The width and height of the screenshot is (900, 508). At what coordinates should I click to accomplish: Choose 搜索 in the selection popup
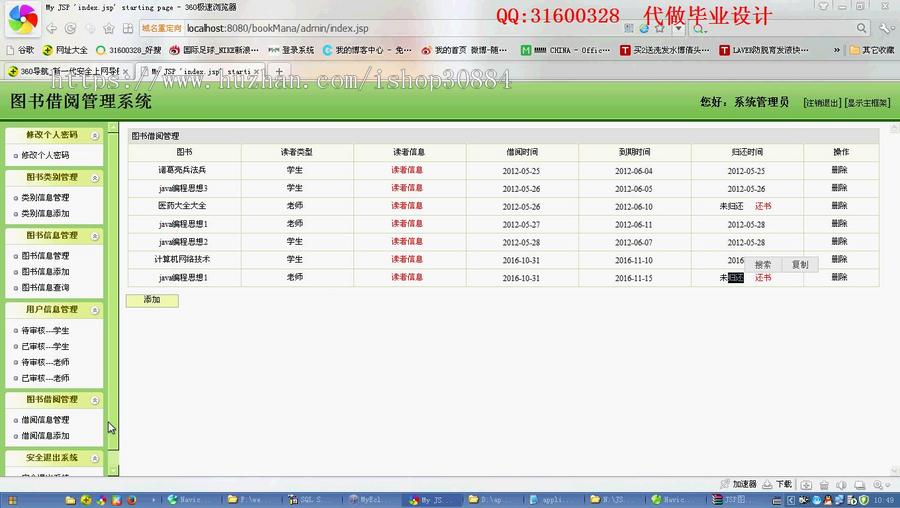[x=763, y=265]
